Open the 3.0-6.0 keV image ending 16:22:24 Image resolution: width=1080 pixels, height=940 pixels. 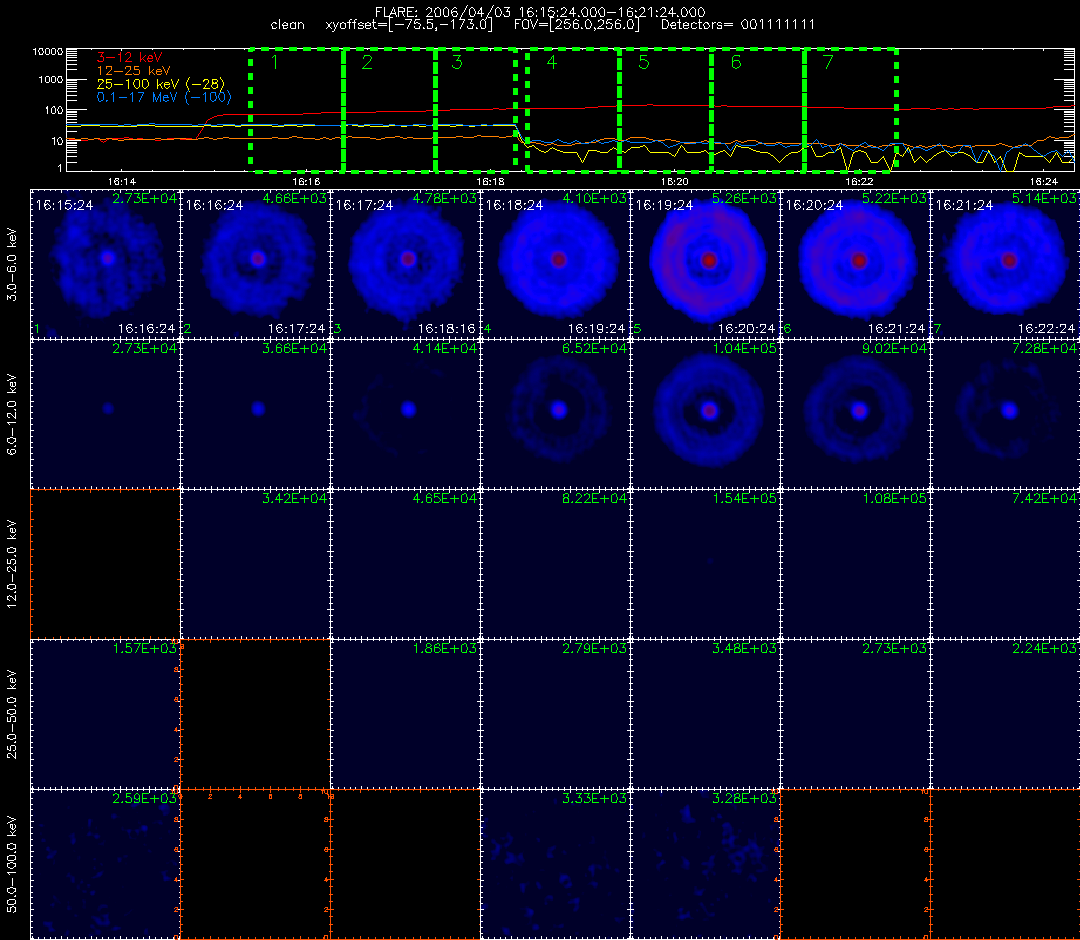1006,265
